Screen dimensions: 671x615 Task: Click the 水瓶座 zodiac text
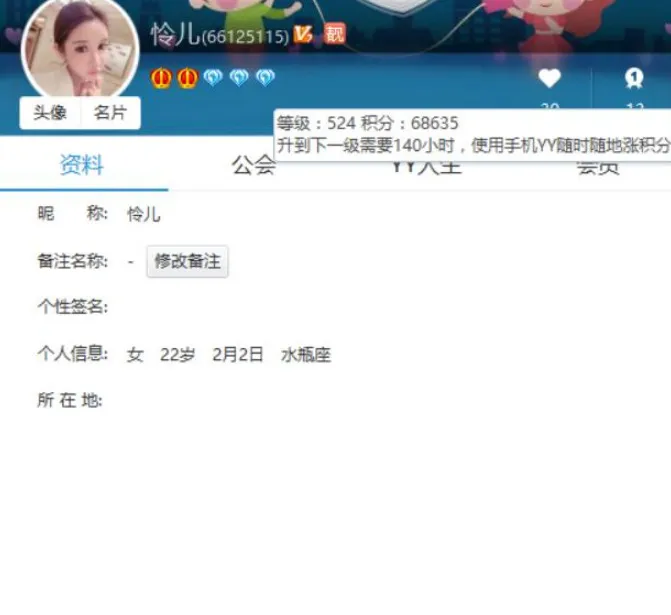[306, 355]
